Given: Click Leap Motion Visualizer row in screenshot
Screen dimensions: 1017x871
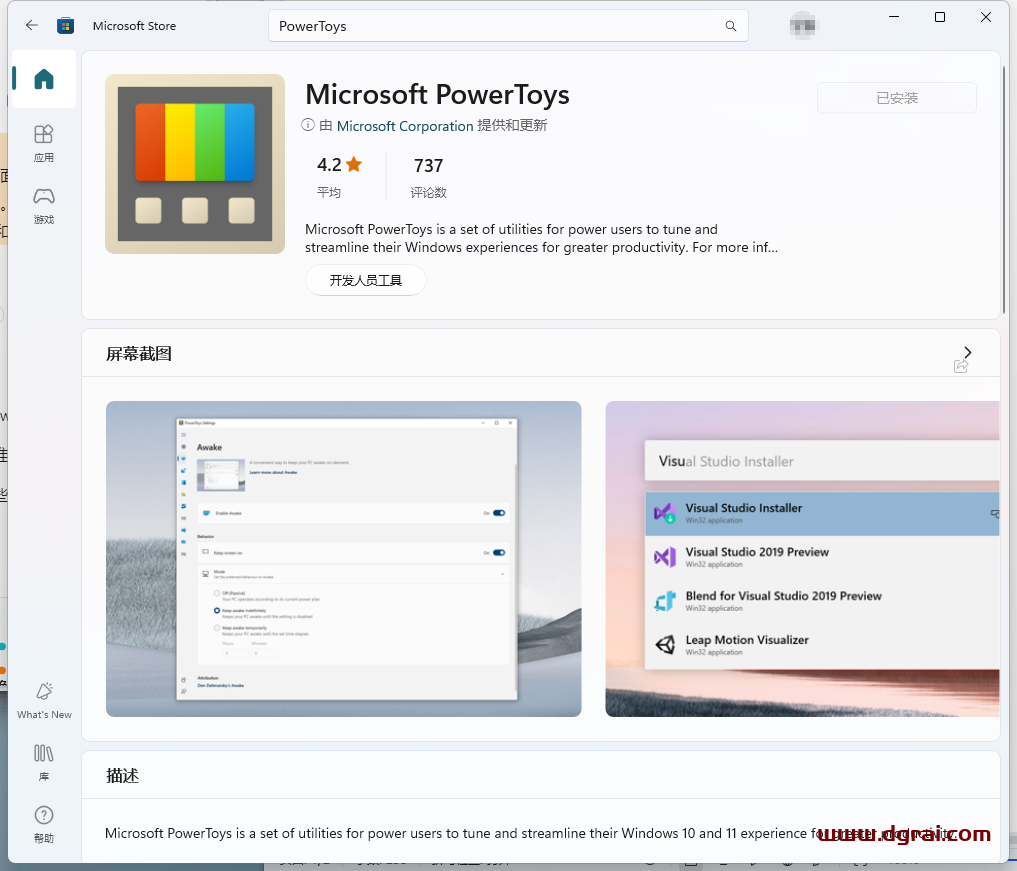Looking at the screenshot, I should [822, 645].
